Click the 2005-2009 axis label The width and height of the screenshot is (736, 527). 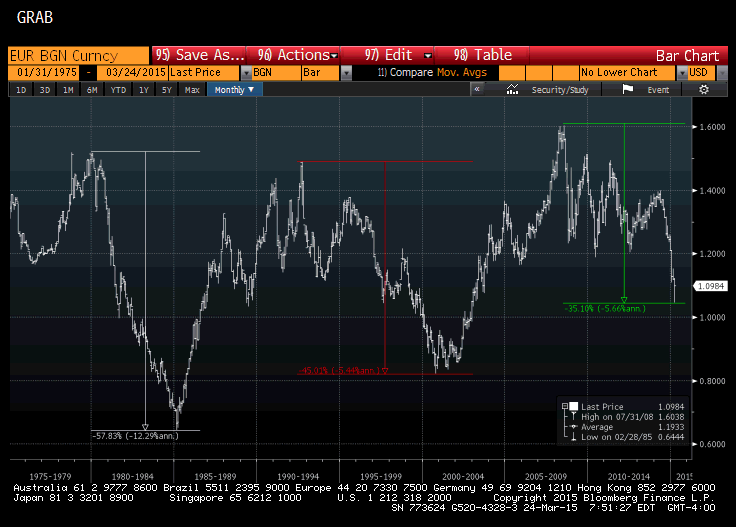546,476
